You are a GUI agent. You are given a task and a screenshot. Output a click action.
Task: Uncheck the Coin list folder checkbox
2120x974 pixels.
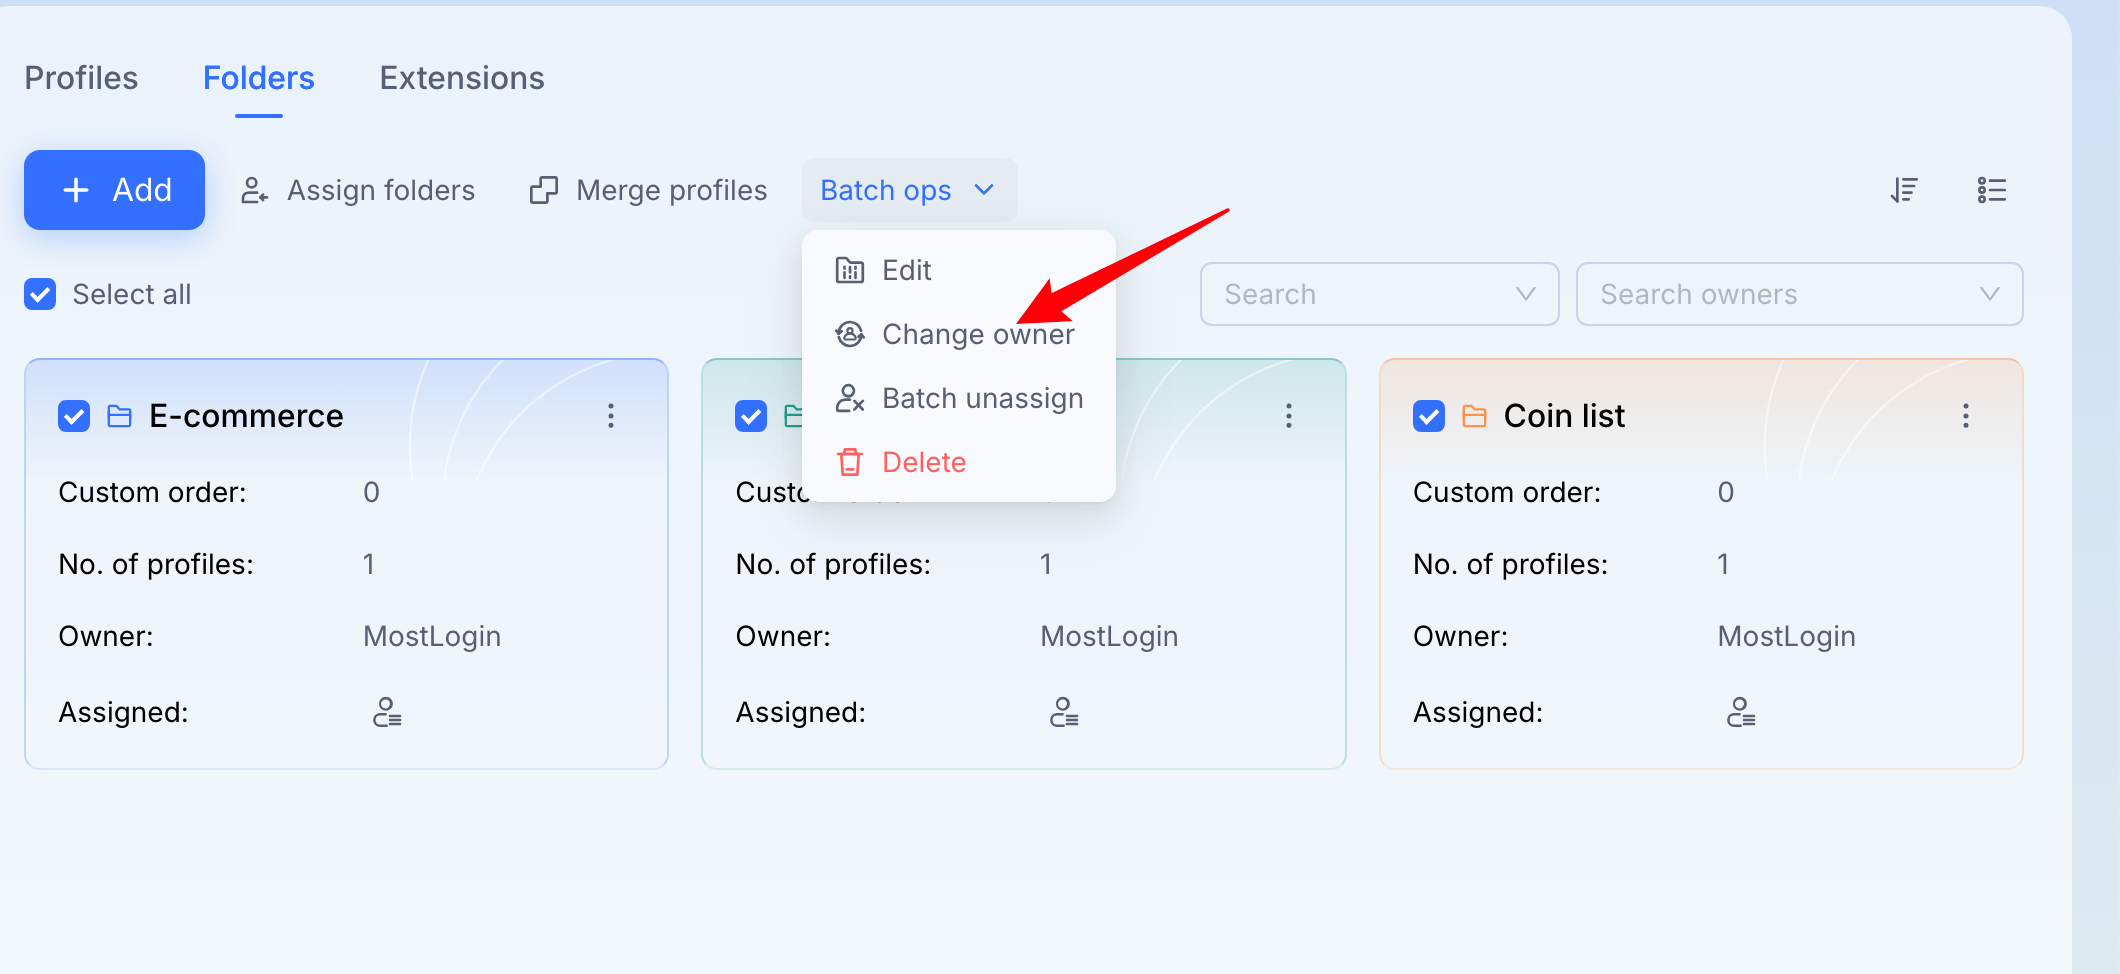click(1429, 416)
